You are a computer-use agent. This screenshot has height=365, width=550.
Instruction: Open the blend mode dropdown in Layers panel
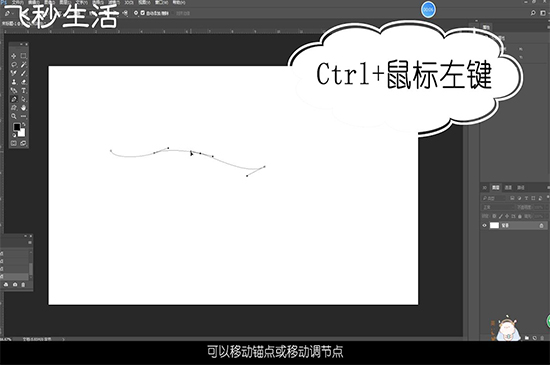pyautogui.click(x=497, y=207)
